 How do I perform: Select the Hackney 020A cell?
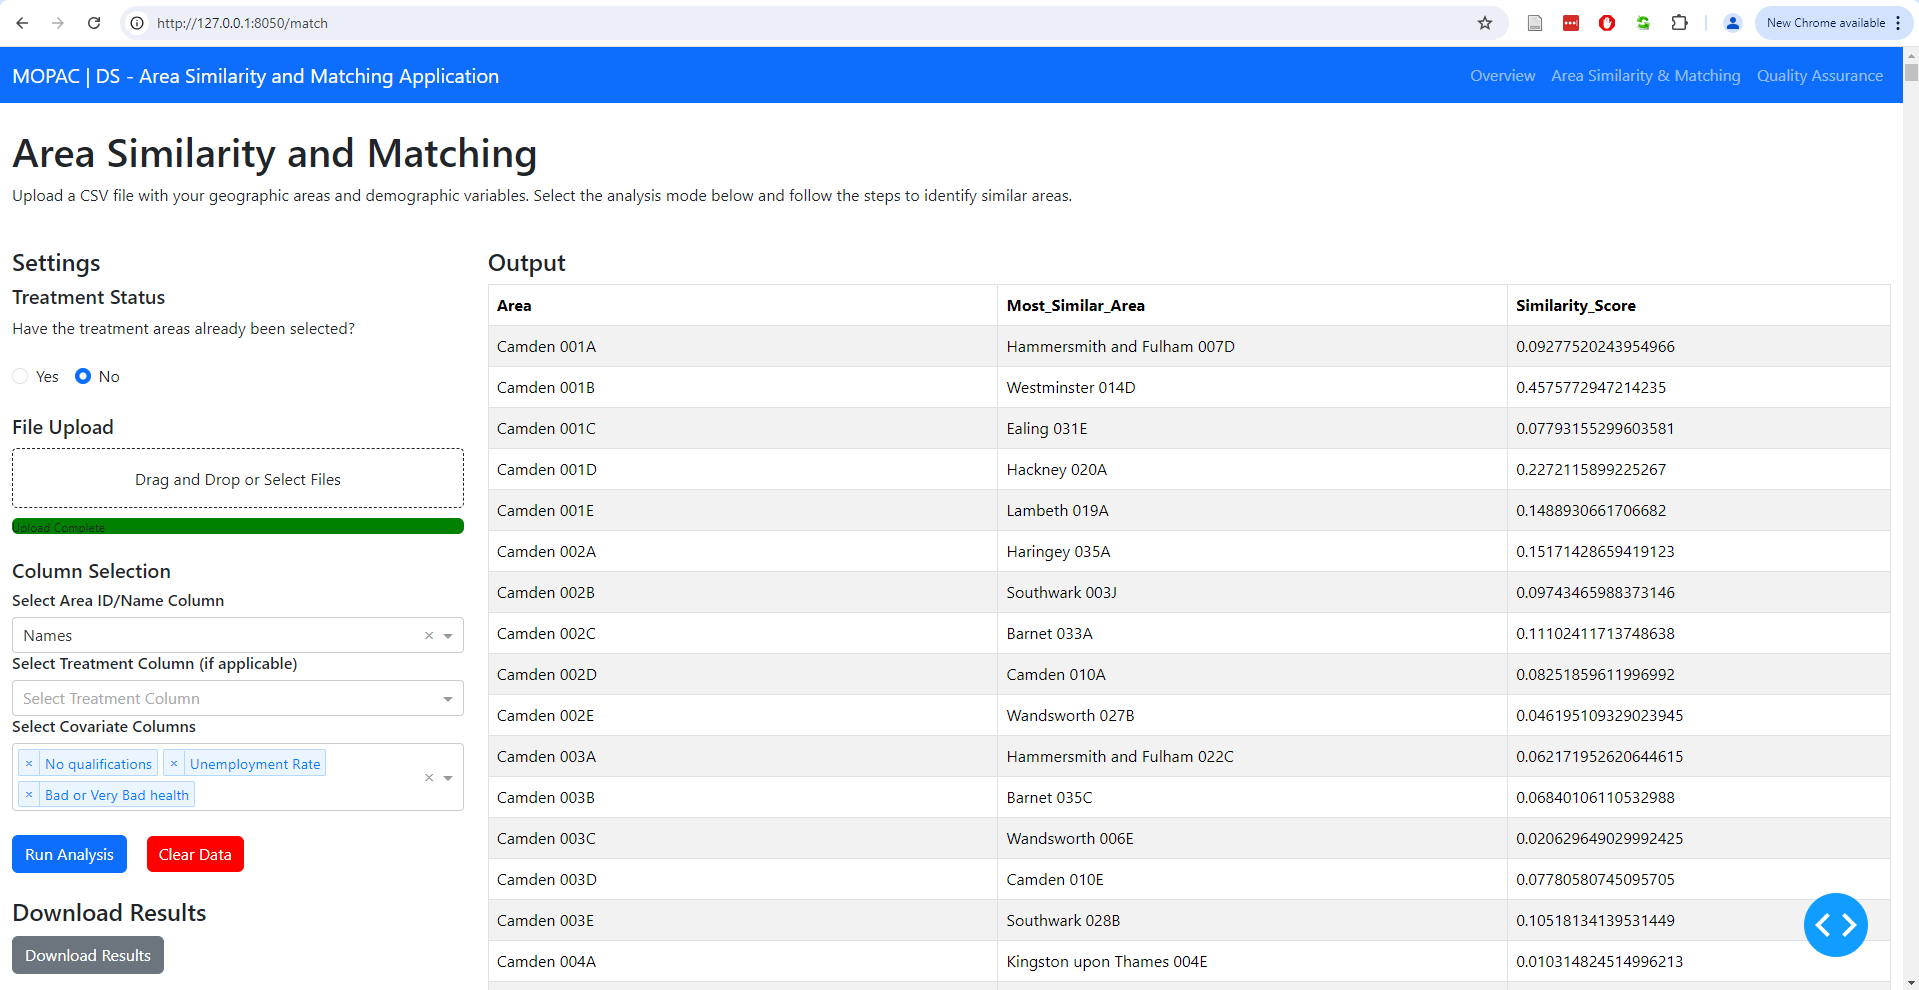click(x=1252, y=470)
